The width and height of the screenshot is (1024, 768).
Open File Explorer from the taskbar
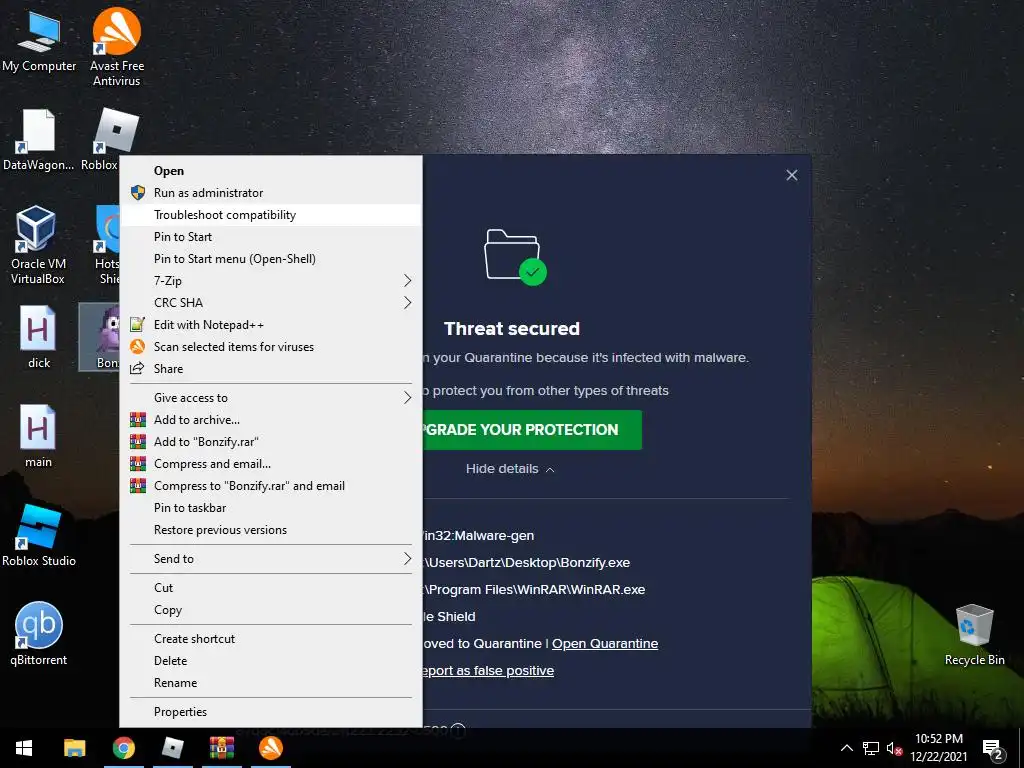click(74, 748)
